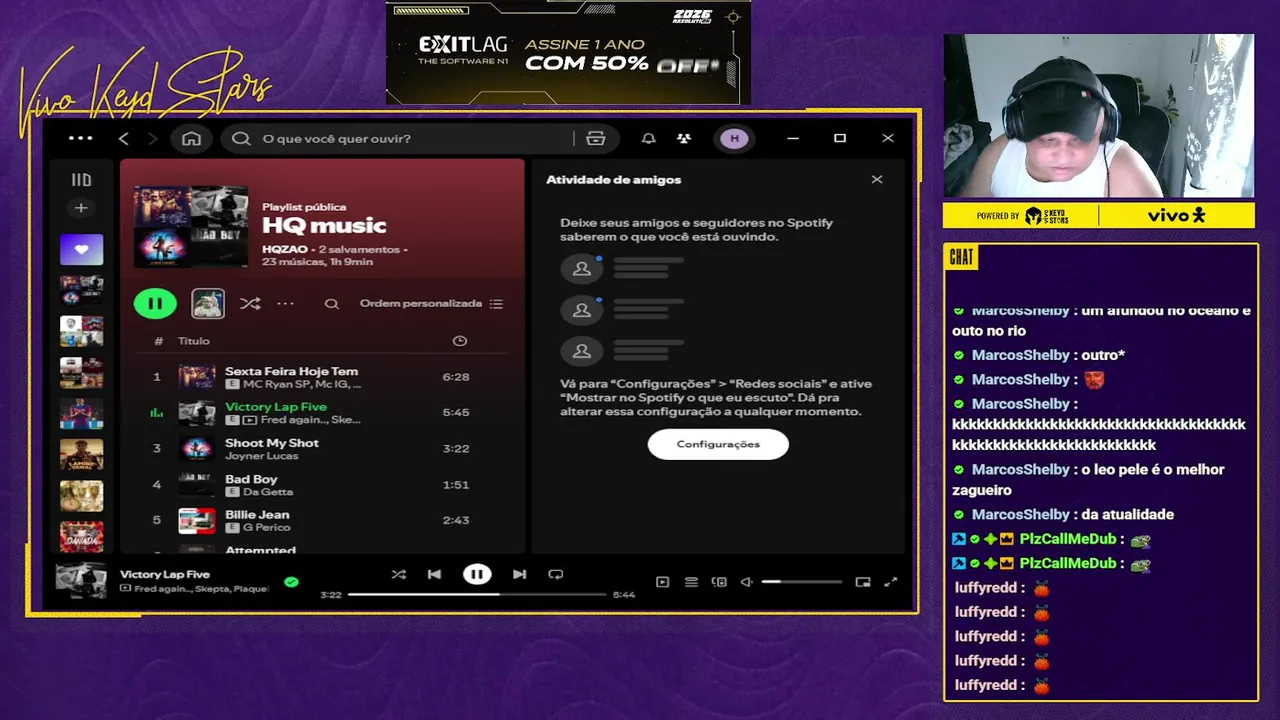The width and height of the screenshot is (1280, 720).
Task: Click the now-playing album art thumbnail
Action: point(81,580)
